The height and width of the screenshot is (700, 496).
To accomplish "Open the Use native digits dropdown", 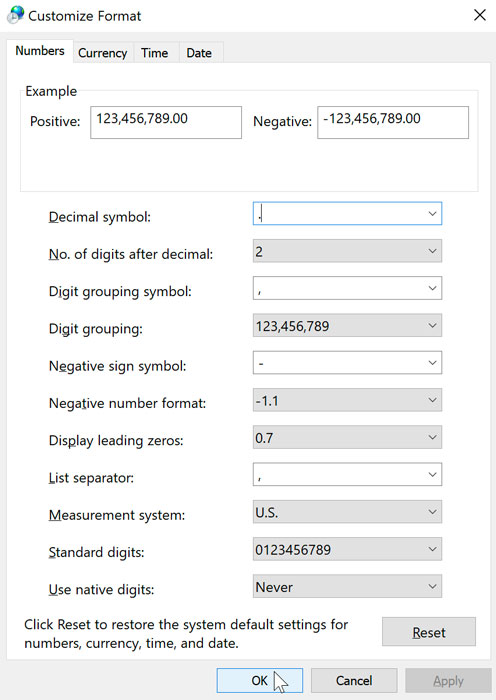I will tap(347, 586).
